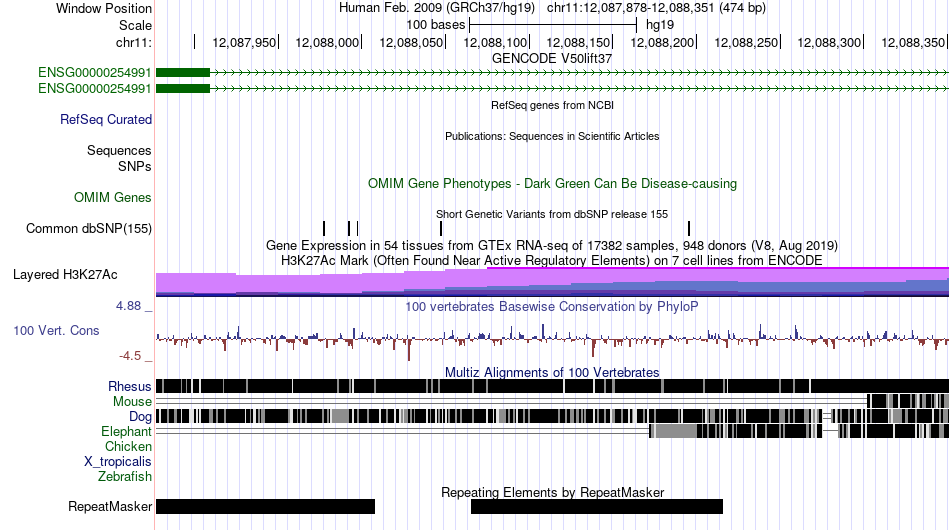Click the 12,088,200 ruler position
Image resolution: width=950 pixels, height=530 pixels.
pyautogui.click(x=662, y=42)
